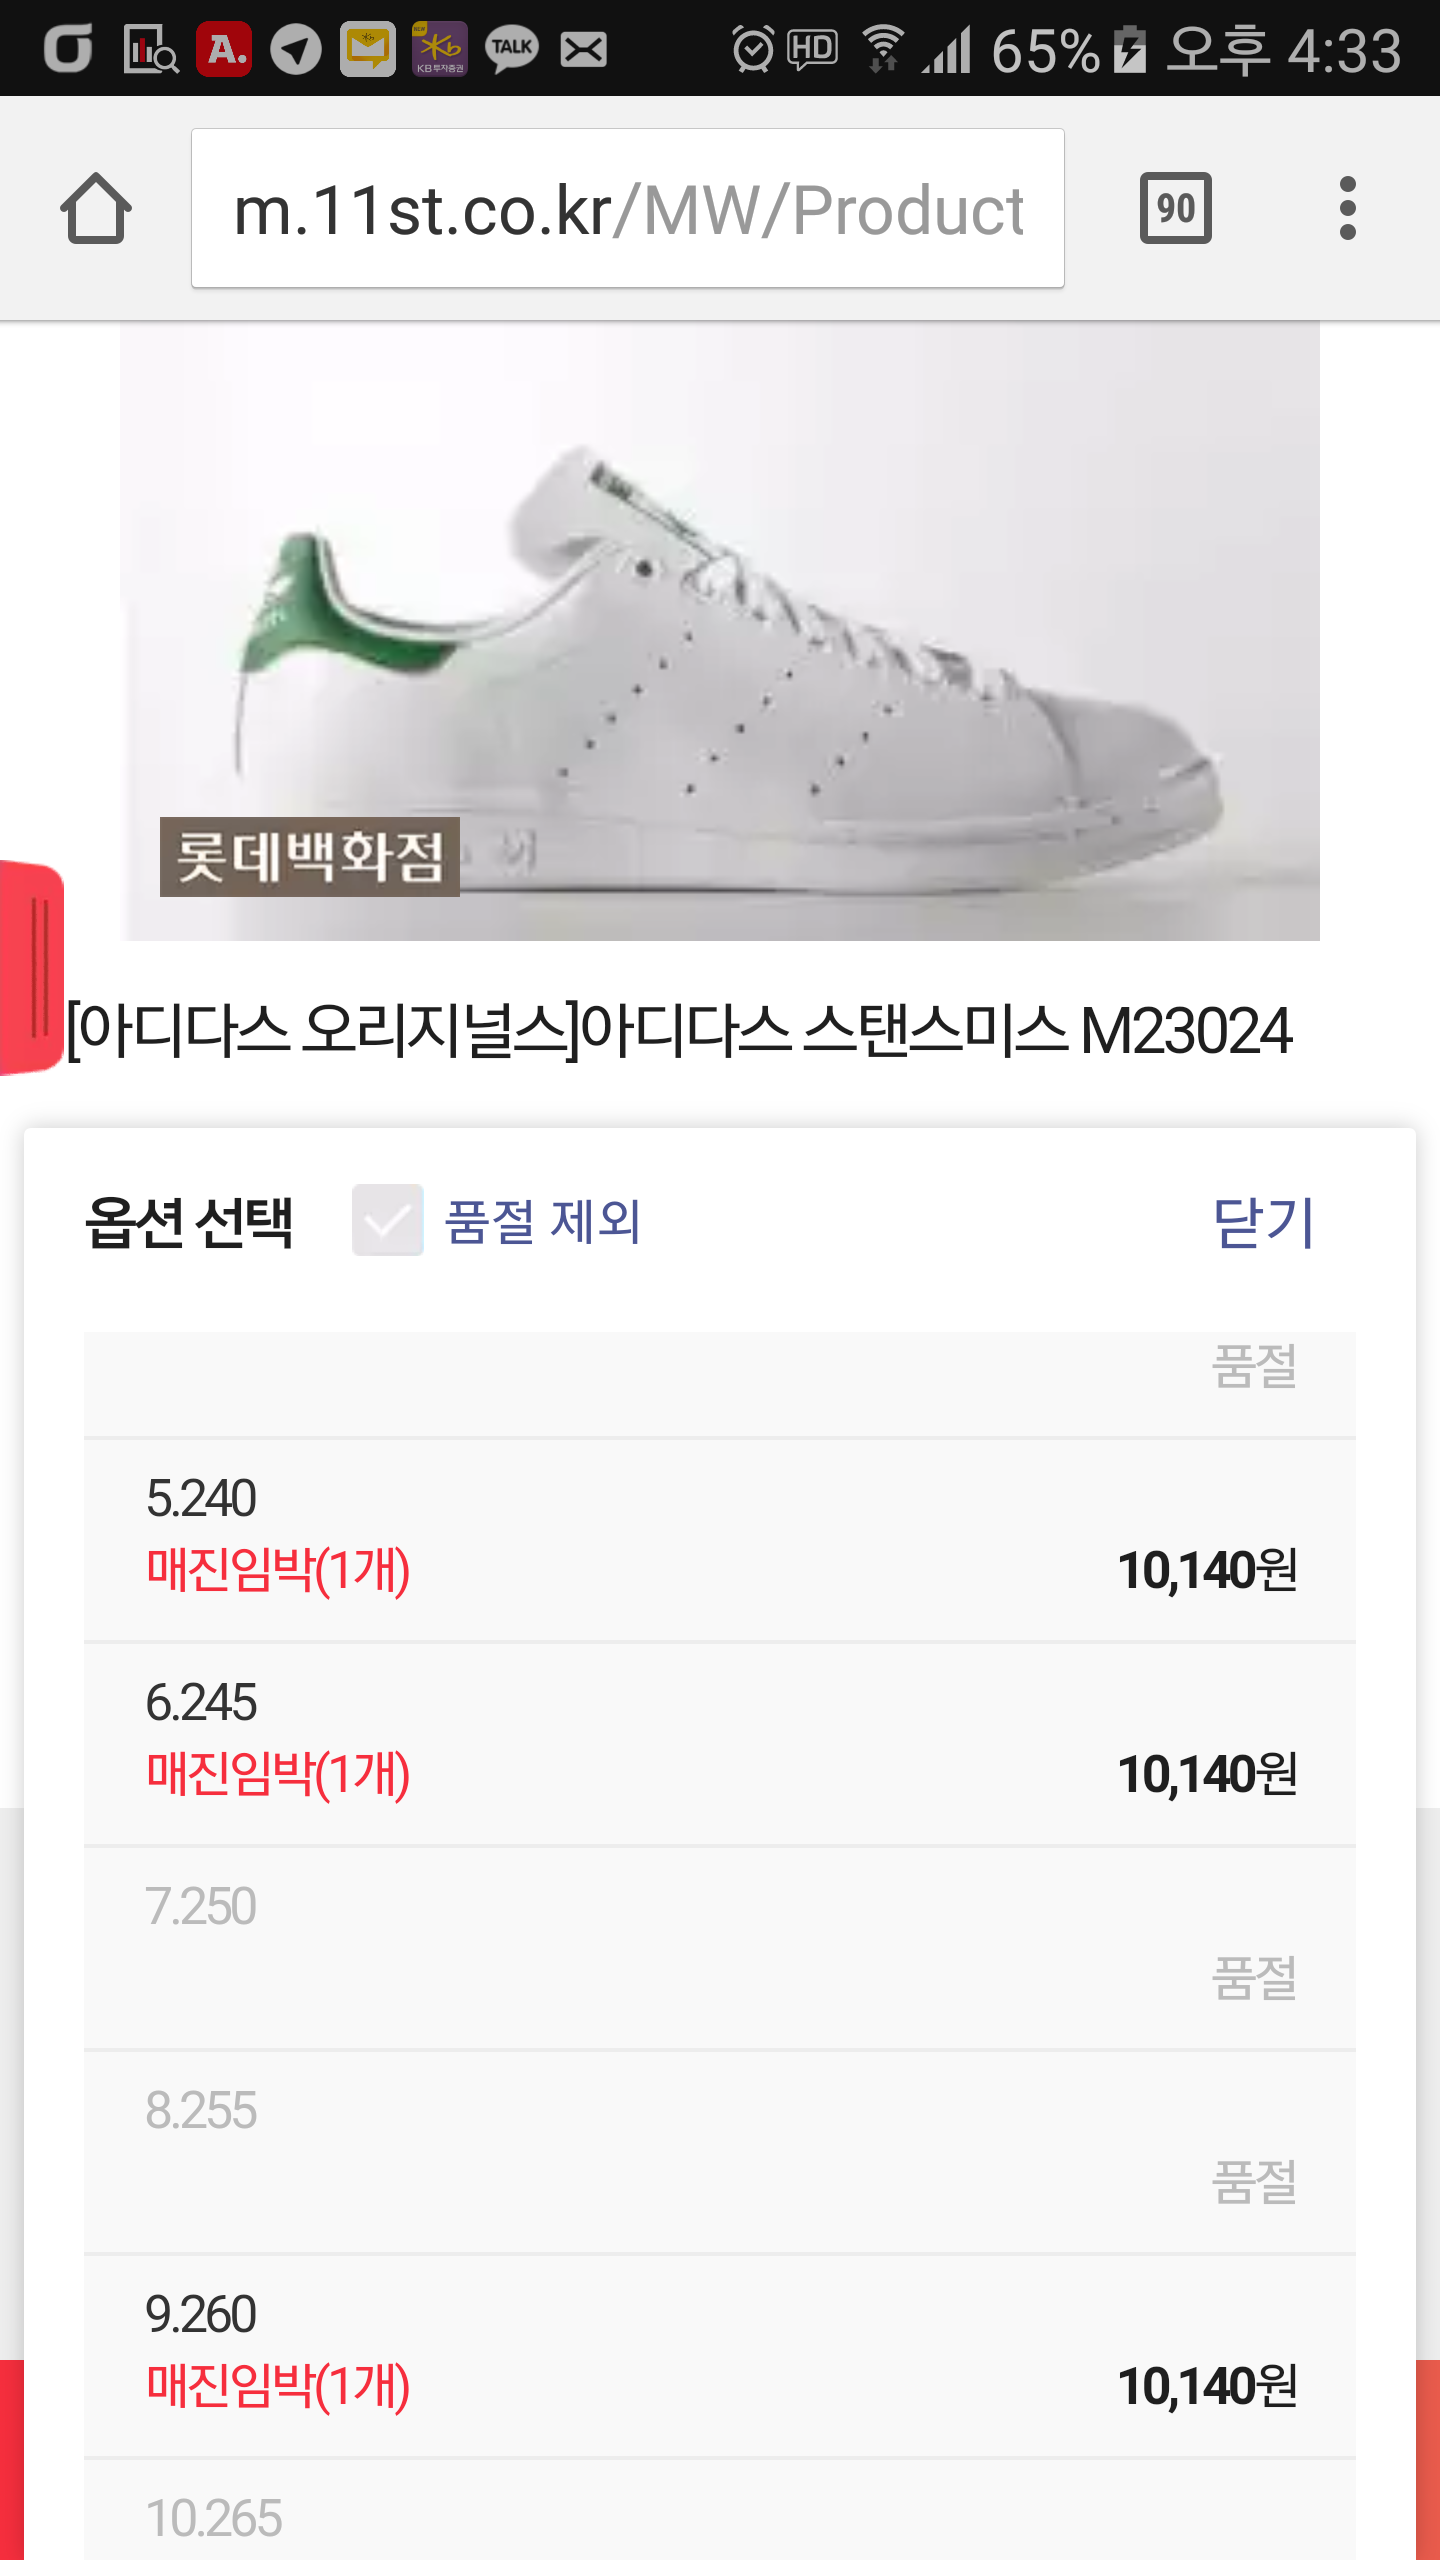
Task: Tap the mail envelope status icon
Action: coord(583,48)
